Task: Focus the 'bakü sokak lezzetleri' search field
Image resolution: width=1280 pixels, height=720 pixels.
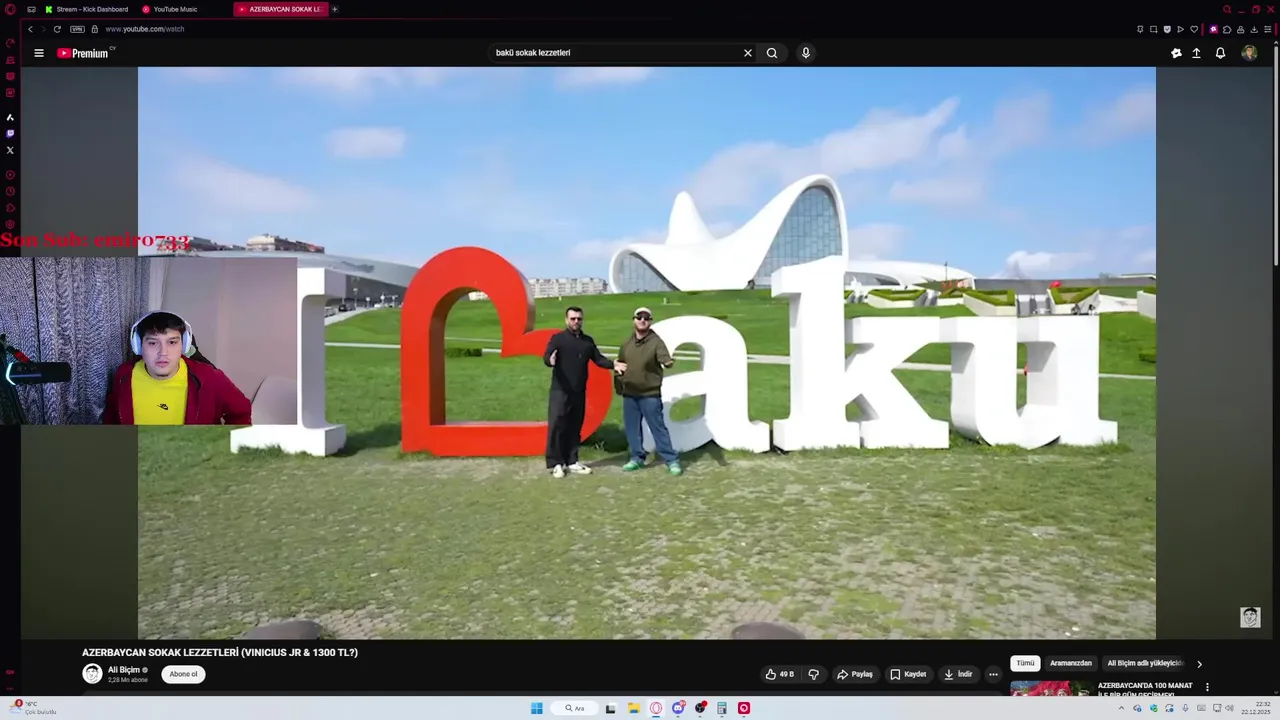Action: point(615,53)
